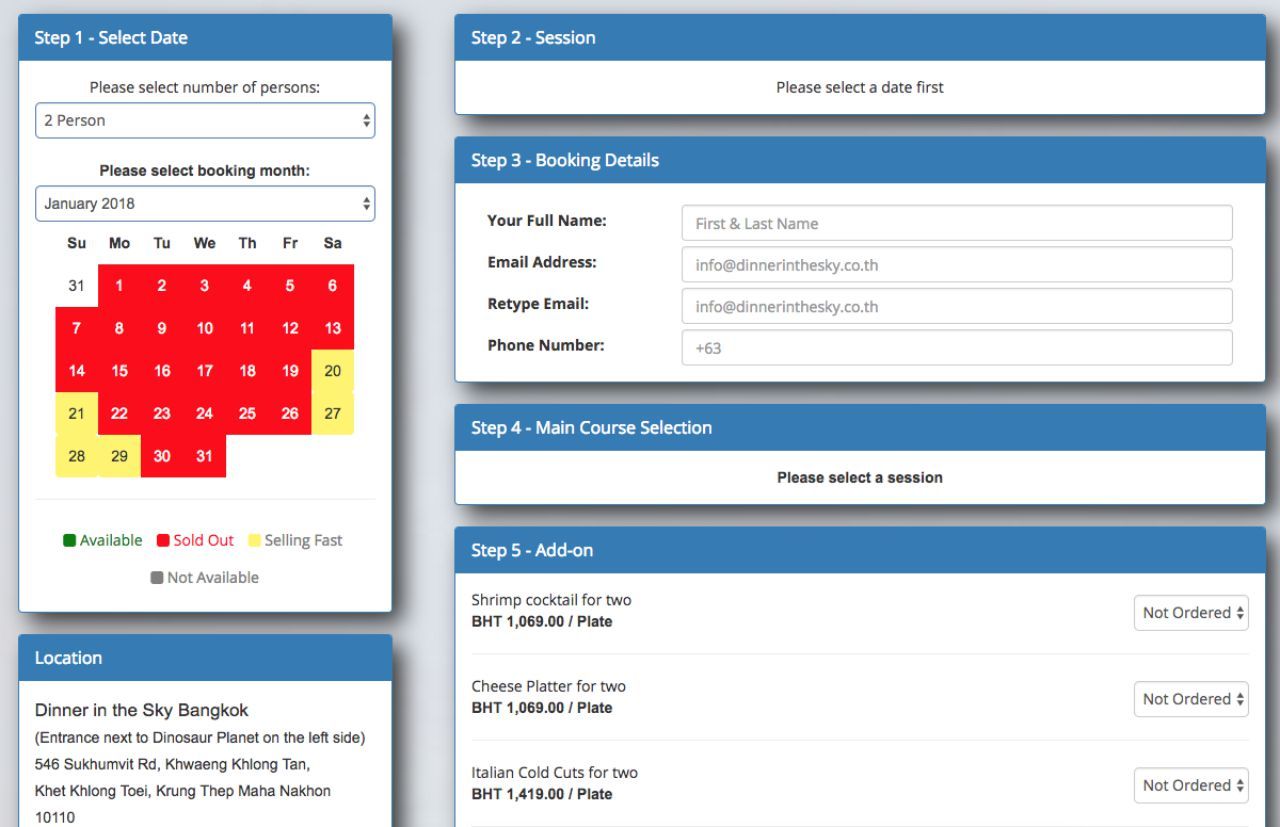Click the gray Not Available legend swatch

(x=157, y=578)
